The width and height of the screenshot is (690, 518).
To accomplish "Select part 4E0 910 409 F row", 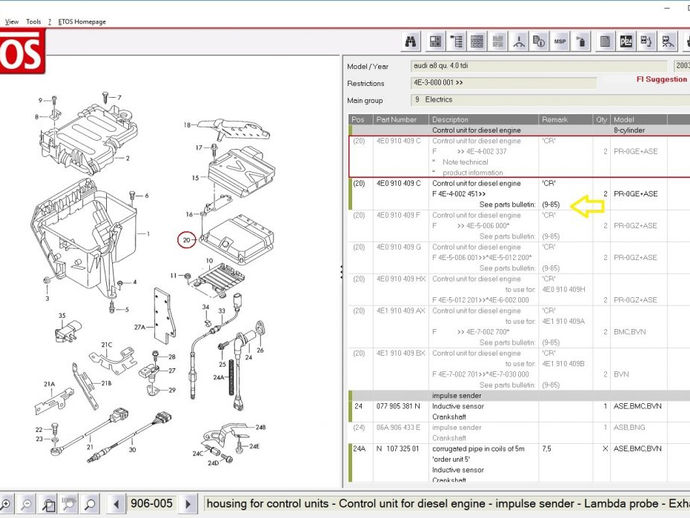I will coord(519,226).
